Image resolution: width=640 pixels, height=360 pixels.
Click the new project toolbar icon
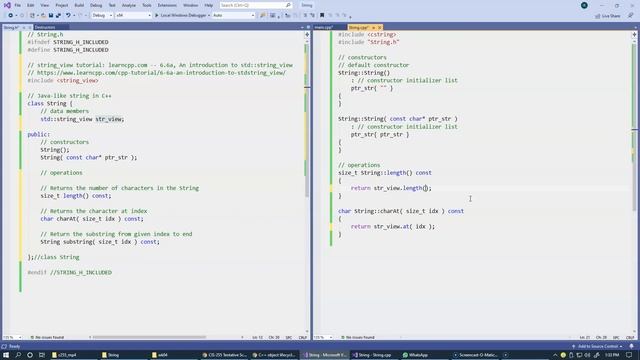tap(32, 16)
